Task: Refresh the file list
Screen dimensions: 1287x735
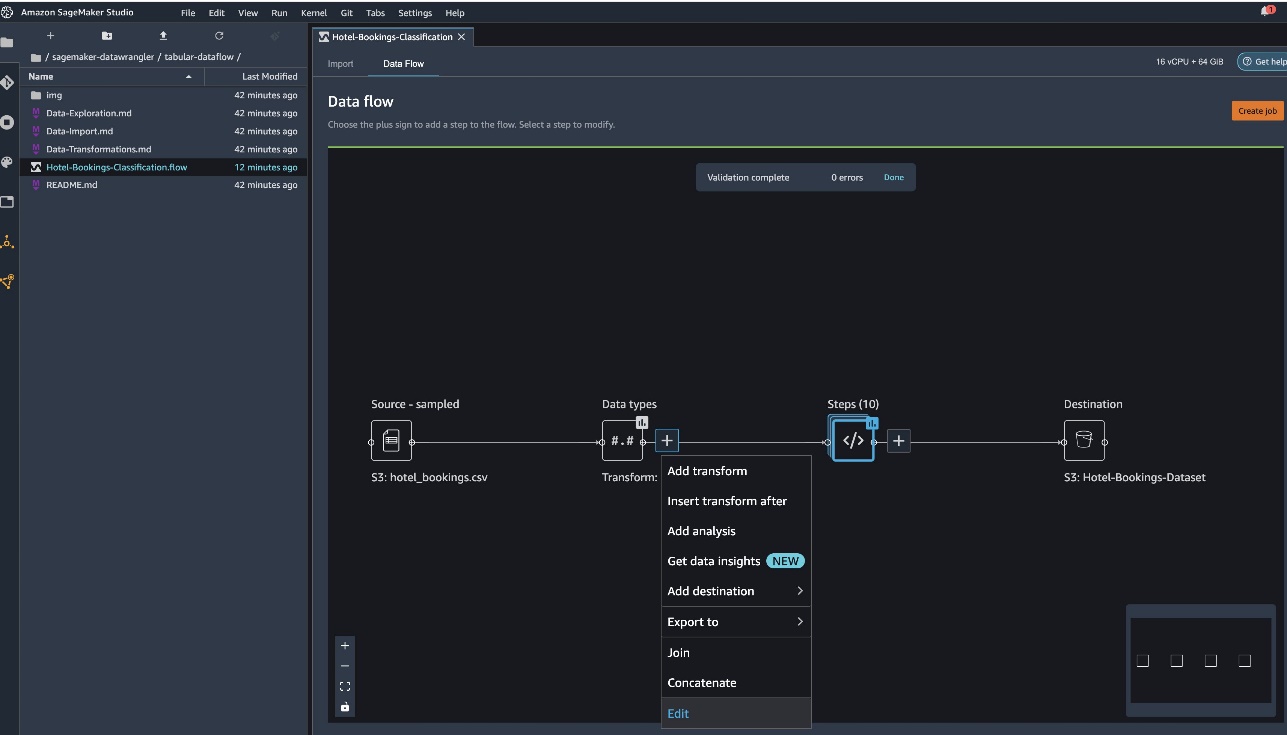Action: [x=219, y=36]
